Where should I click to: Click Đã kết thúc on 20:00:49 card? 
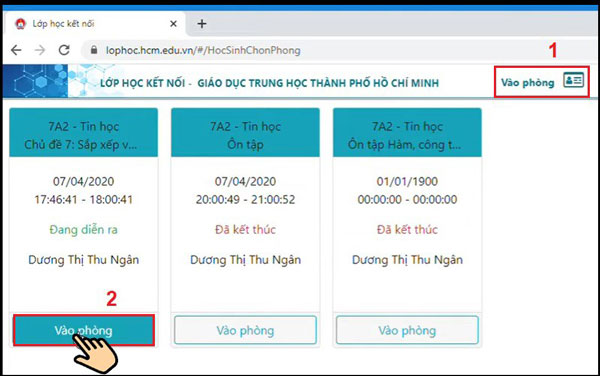point(245,230)
